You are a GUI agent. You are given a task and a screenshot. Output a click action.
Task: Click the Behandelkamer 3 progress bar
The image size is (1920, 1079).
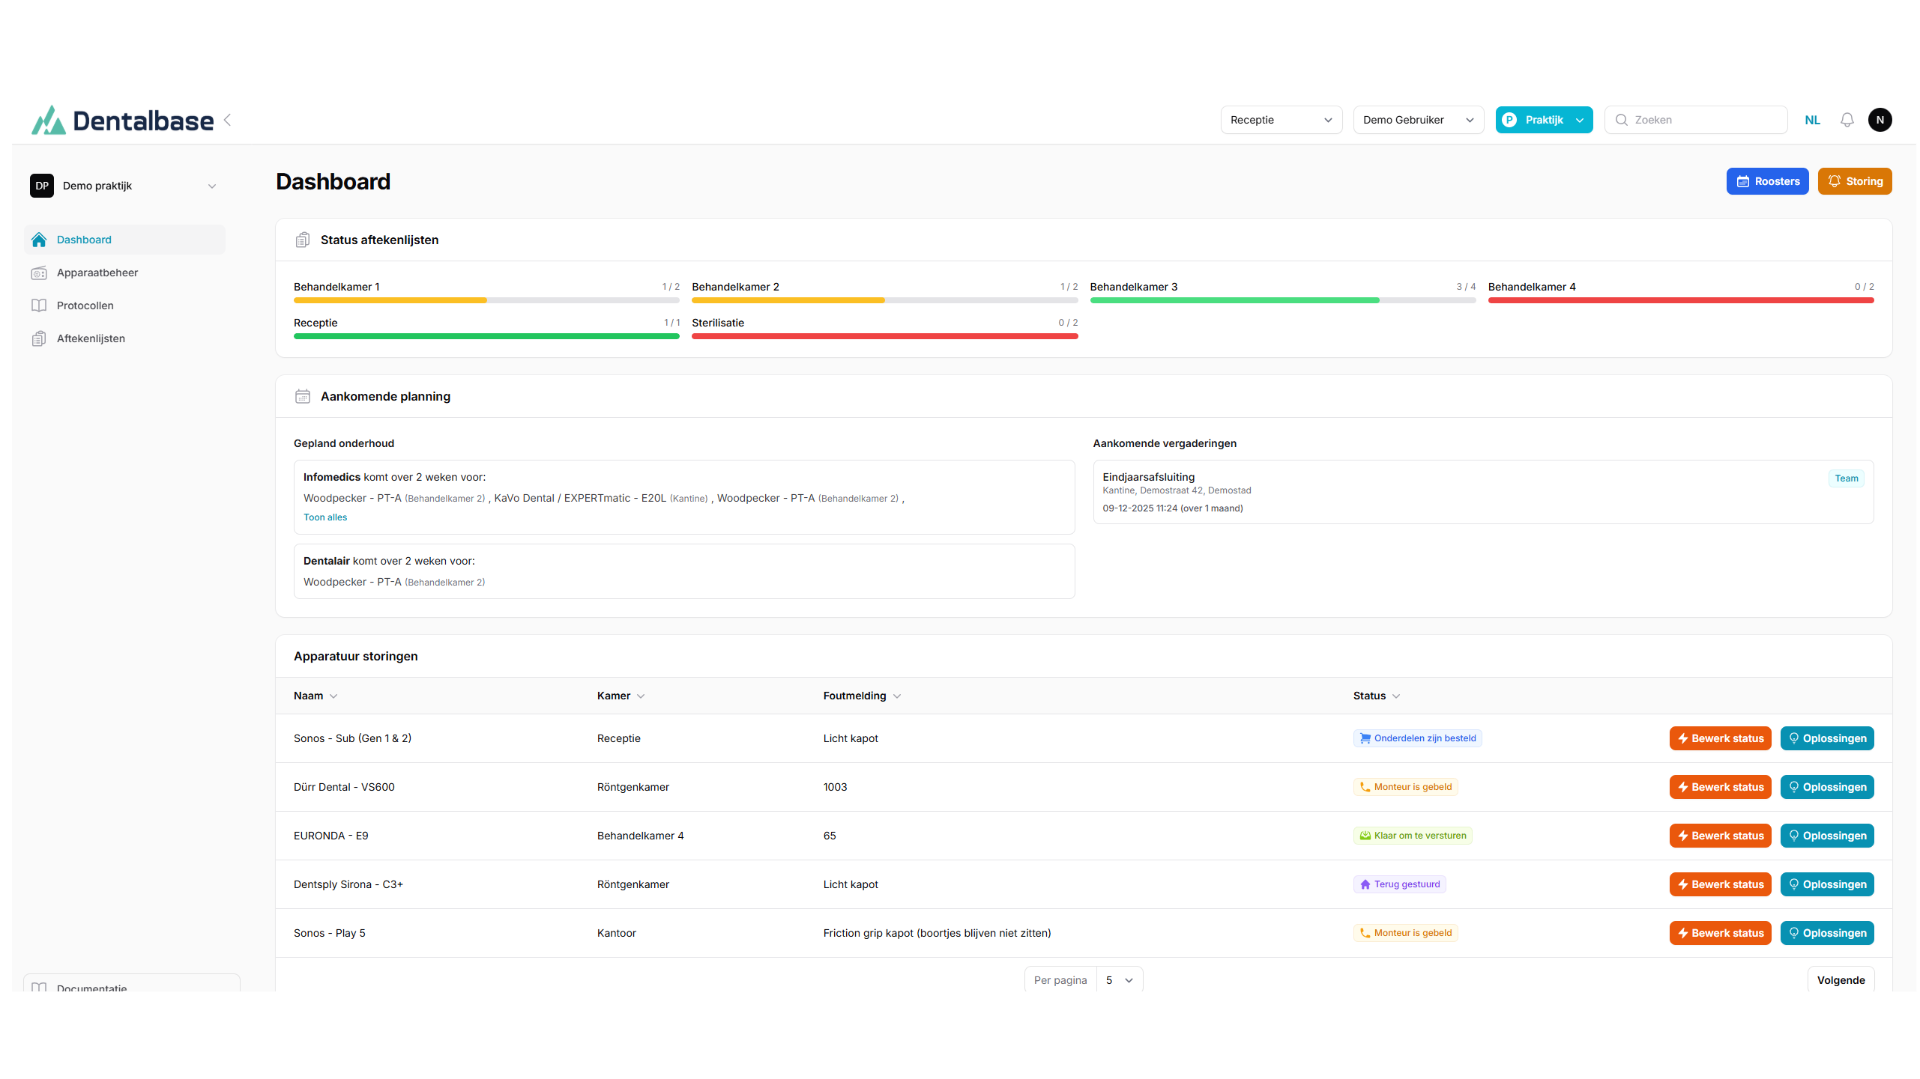point(1282,300)
